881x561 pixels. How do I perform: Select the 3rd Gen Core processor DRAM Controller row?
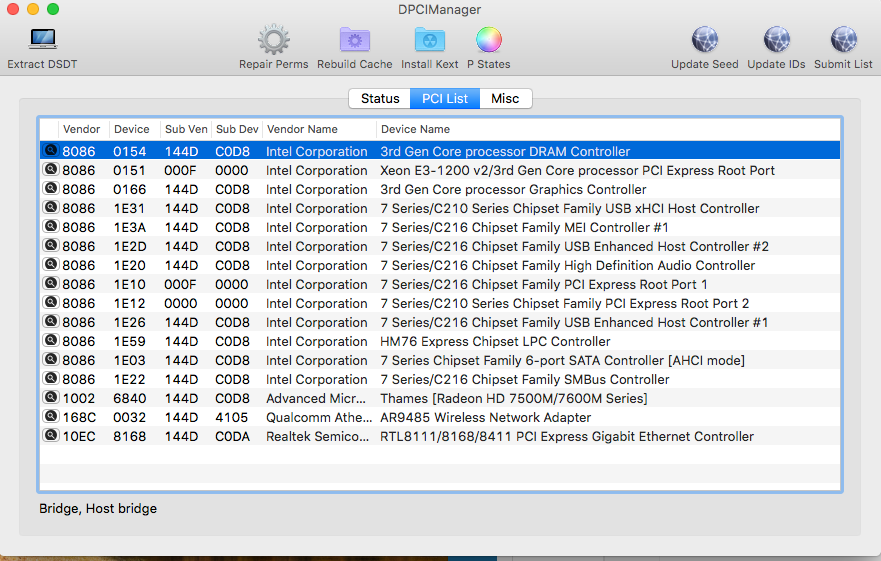click(x=440, y=151)
